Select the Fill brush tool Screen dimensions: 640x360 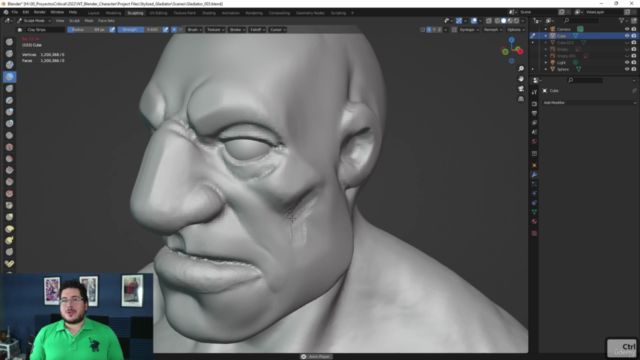9,170
